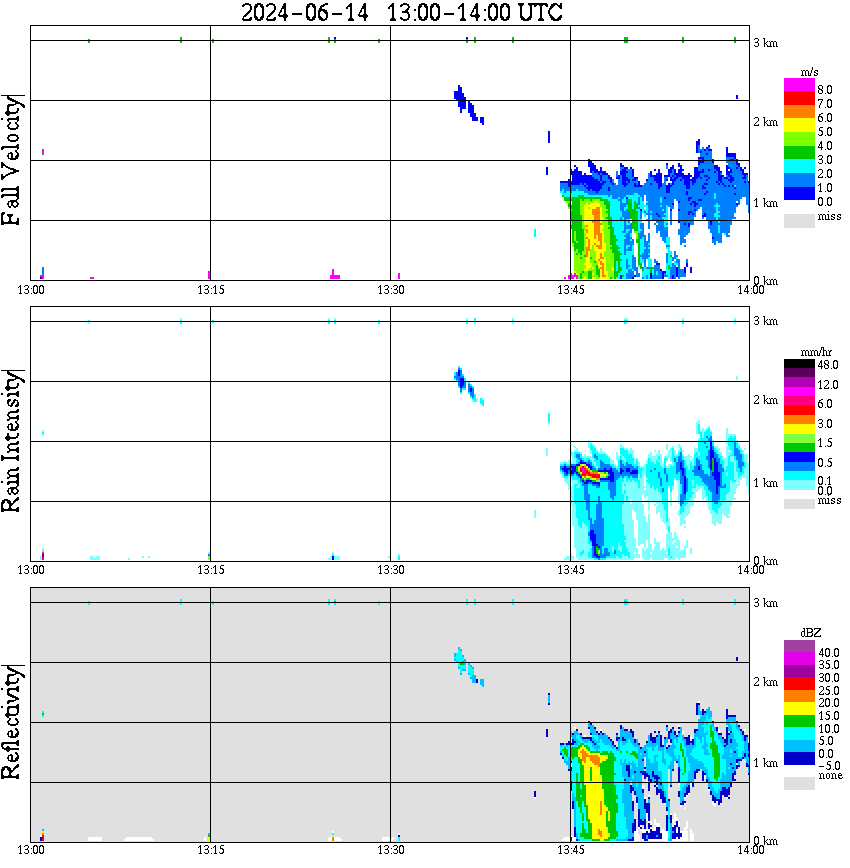
Task: Click the dark blue swatch in the m/s legend
Action: 799,193
